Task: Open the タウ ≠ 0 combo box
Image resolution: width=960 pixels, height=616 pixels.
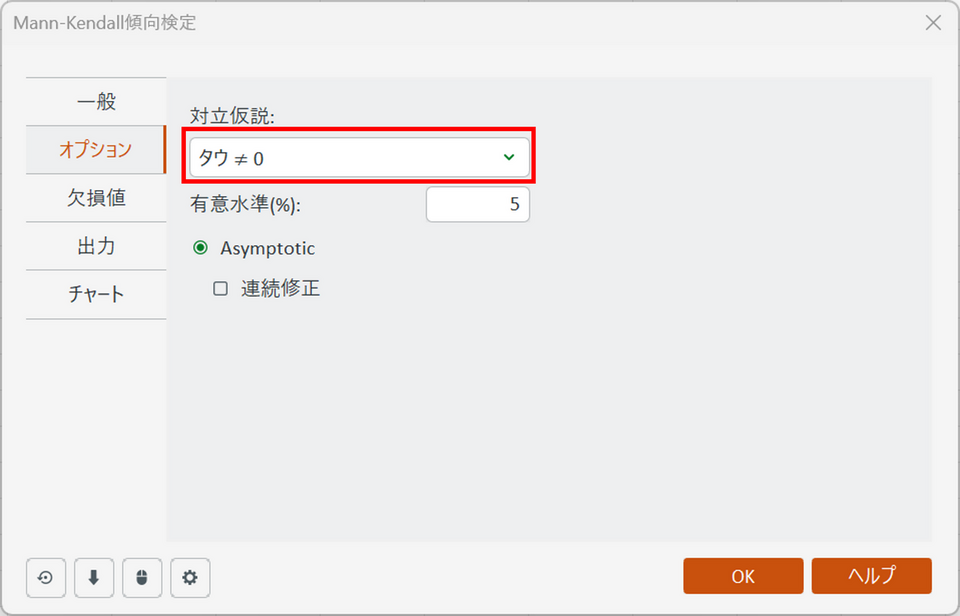Action: [x=359, y=157]
